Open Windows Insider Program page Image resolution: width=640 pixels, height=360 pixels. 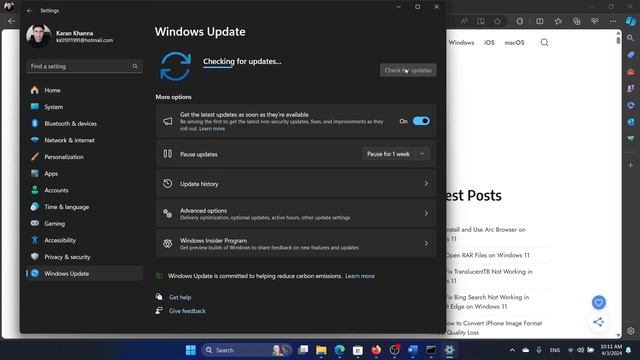coord(296,243)
